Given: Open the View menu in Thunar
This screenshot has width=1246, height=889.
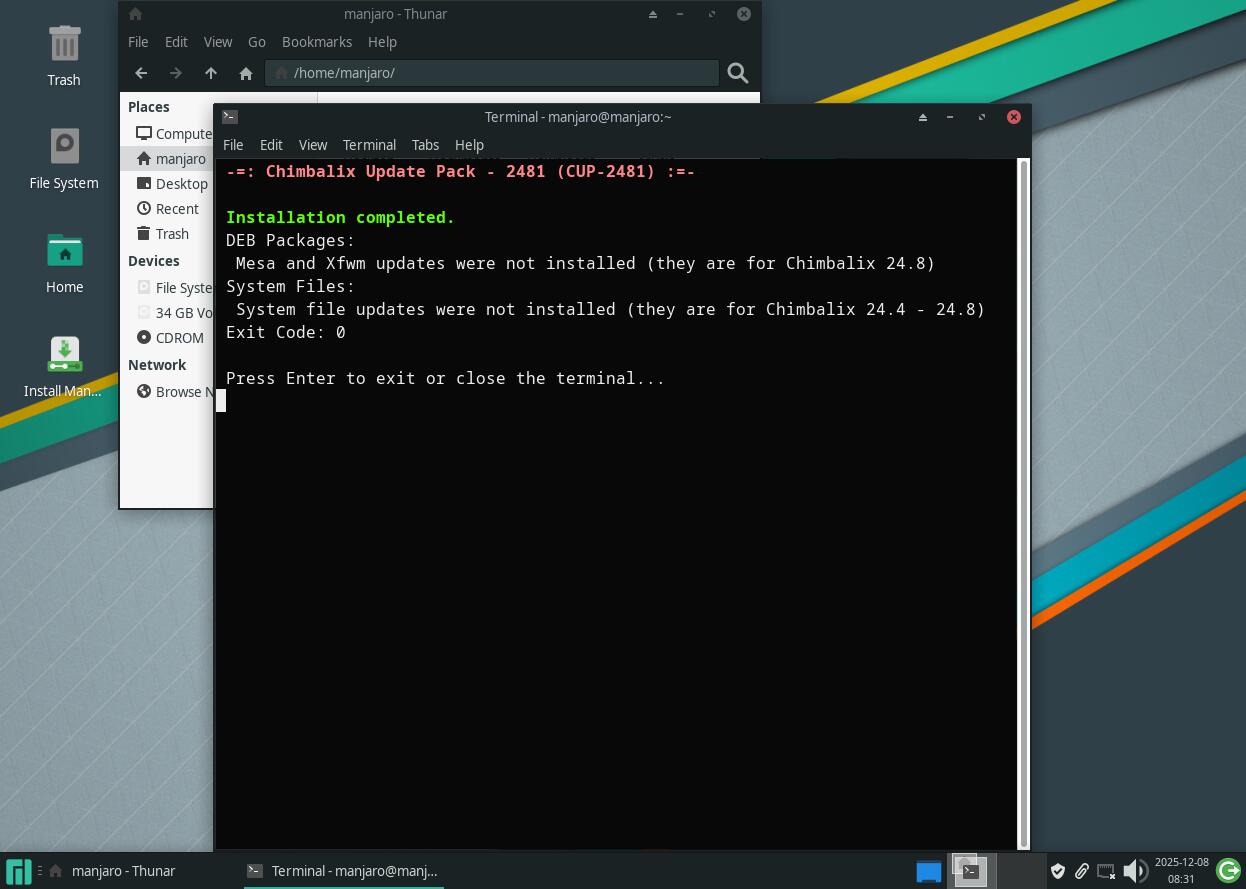Looking at the screenshot, I should pyautogui.click(x=218, y=42).
